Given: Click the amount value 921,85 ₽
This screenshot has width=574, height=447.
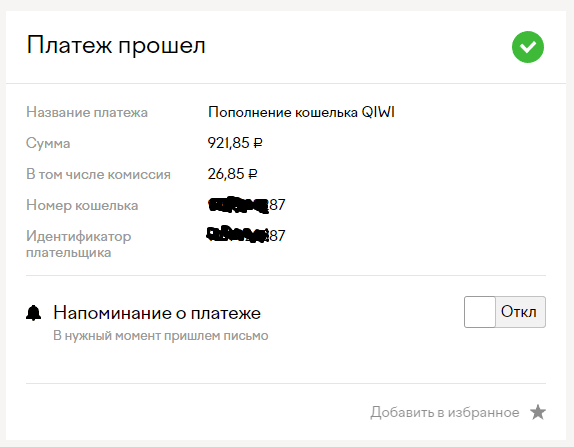Looking at the screenshot, I should click(235, 143).
